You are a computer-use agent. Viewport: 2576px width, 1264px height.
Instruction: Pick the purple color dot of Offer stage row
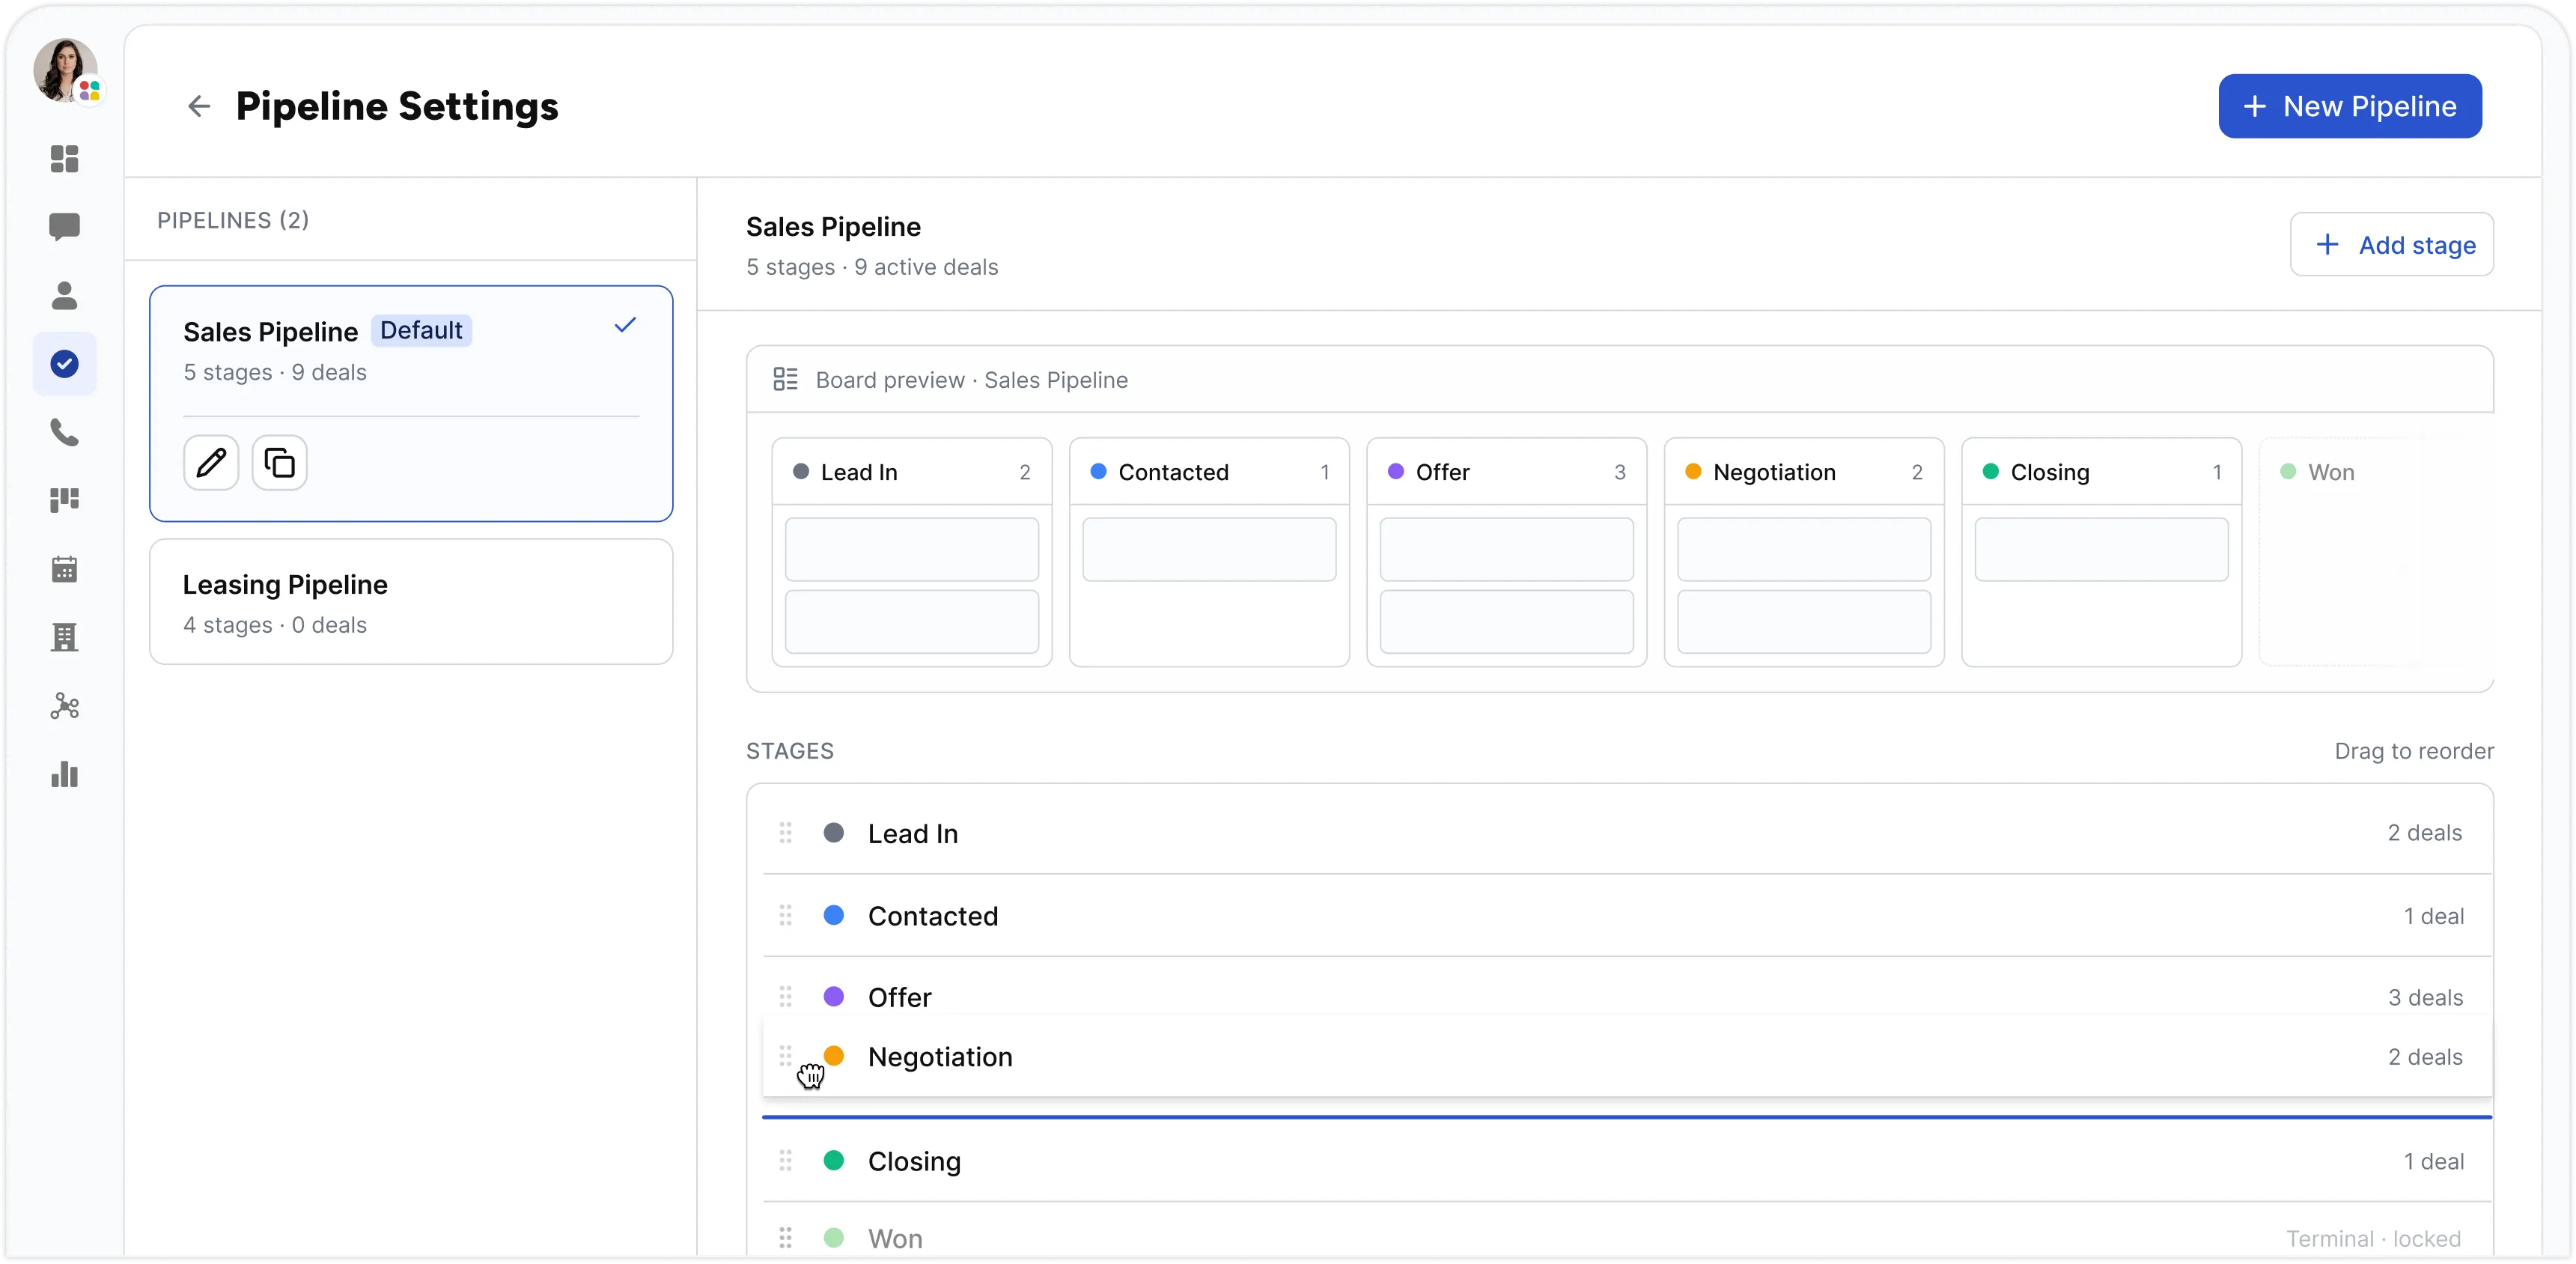(x=833, y=997)
